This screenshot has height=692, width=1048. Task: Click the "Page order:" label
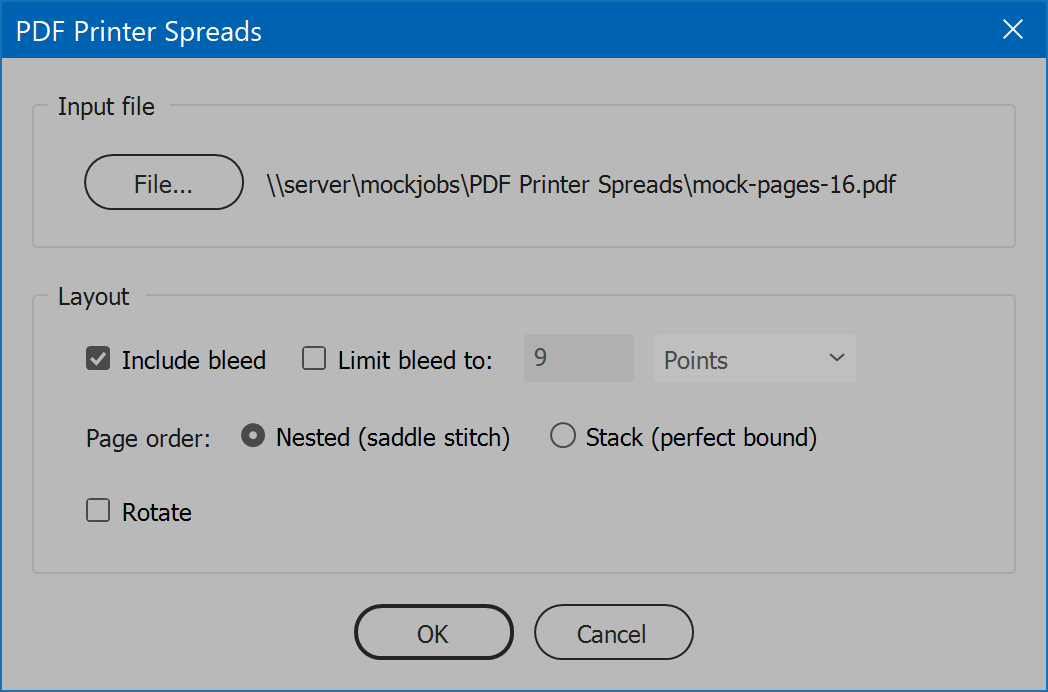(148, 439)
